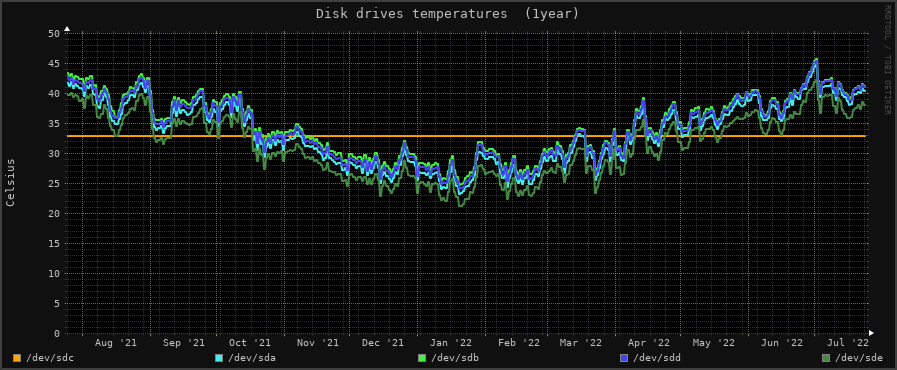
Task: Click the /dev/sda legend label
Action: coord(252,359)
